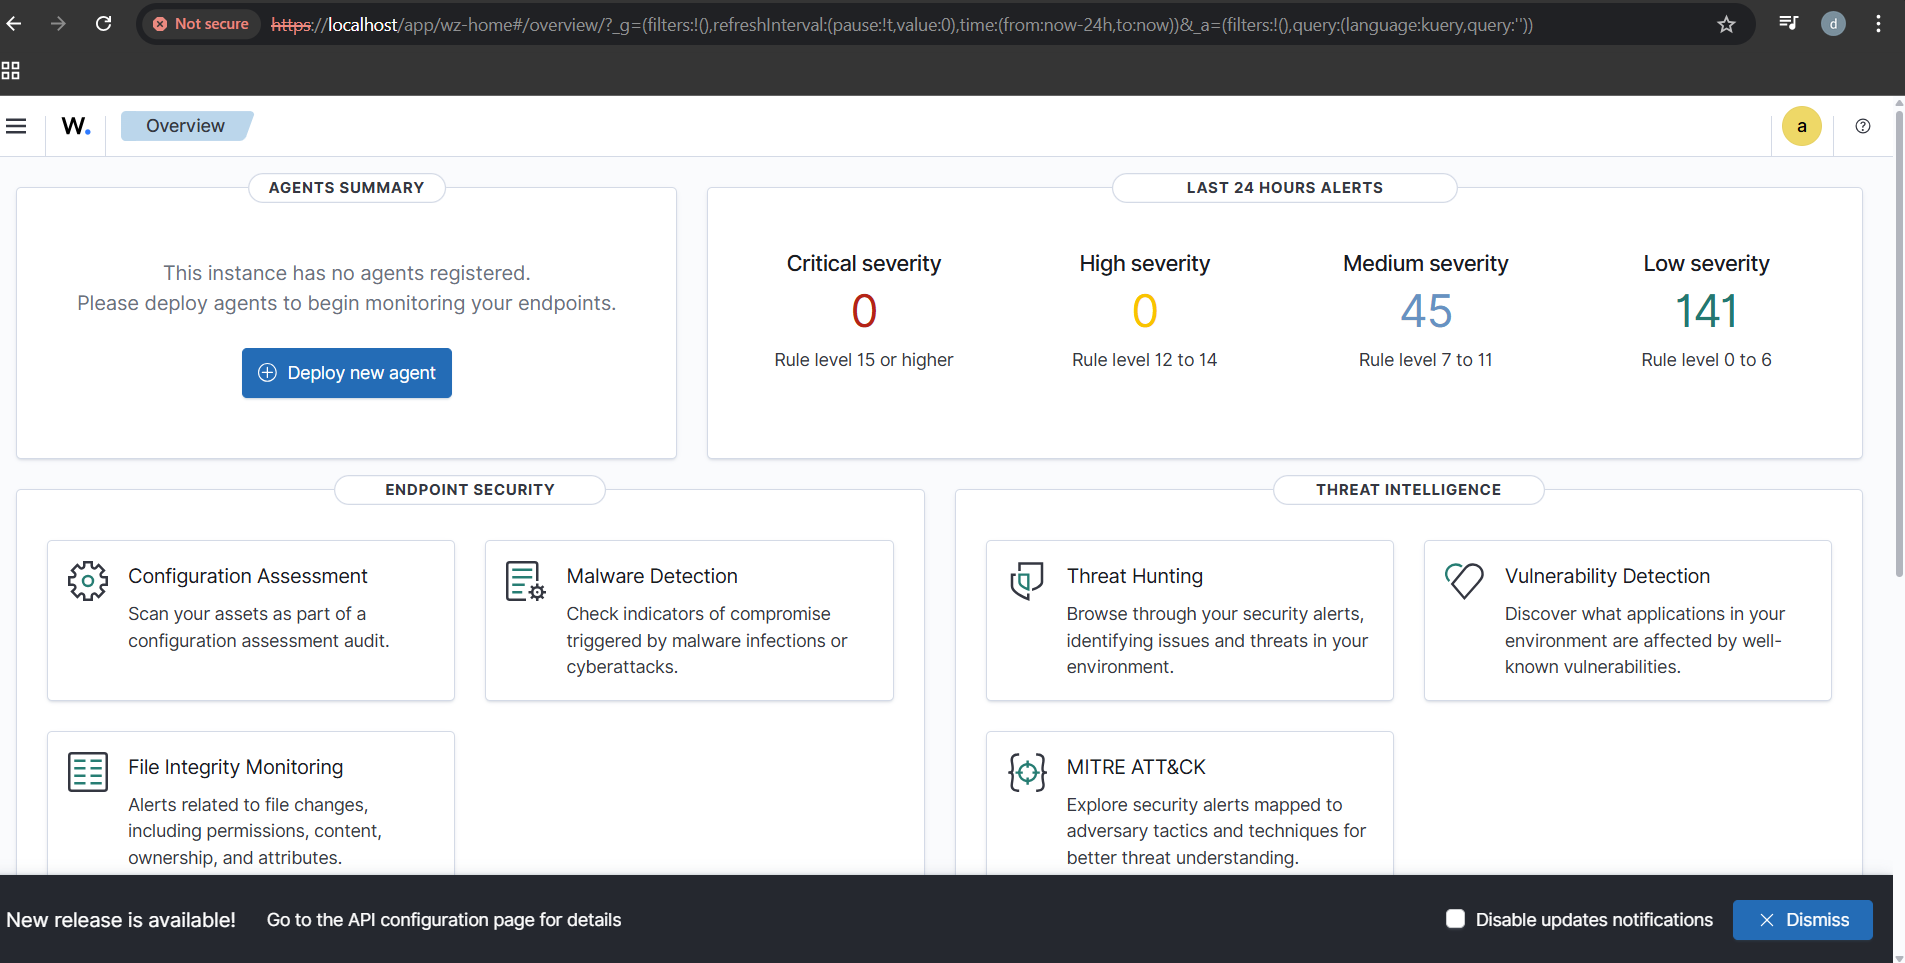This screenshot has height=963, width=1905.
Task: Click the browser address bar
Action: tap(900, 24)
